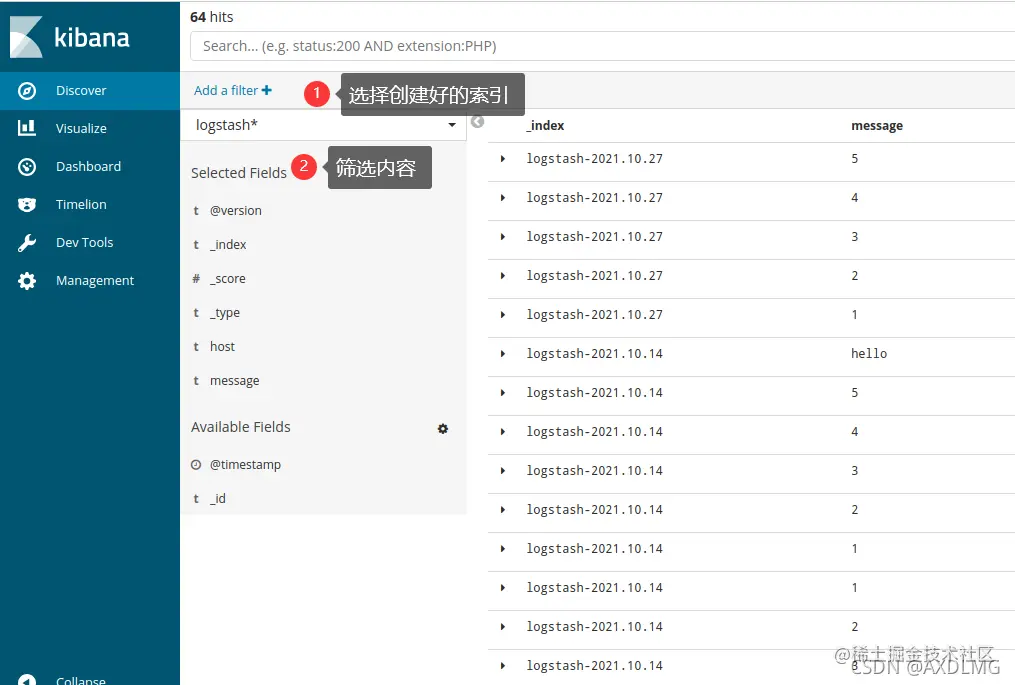Open the Dashboard gauge icon
The height and width of the screenshot is (685, 1015).
(27, 166)
